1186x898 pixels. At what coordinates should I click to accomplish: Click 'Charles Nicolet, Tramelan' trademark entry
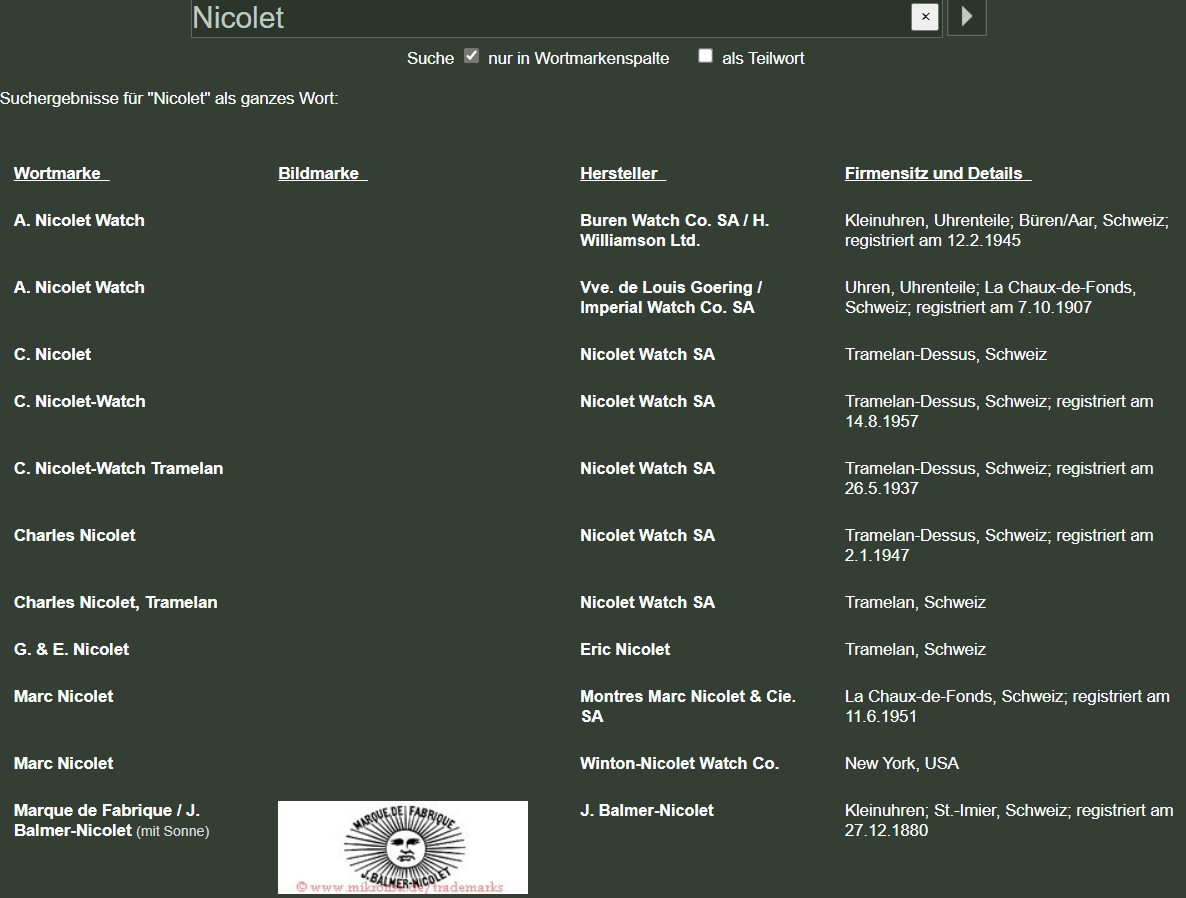(x=116, y=602)
